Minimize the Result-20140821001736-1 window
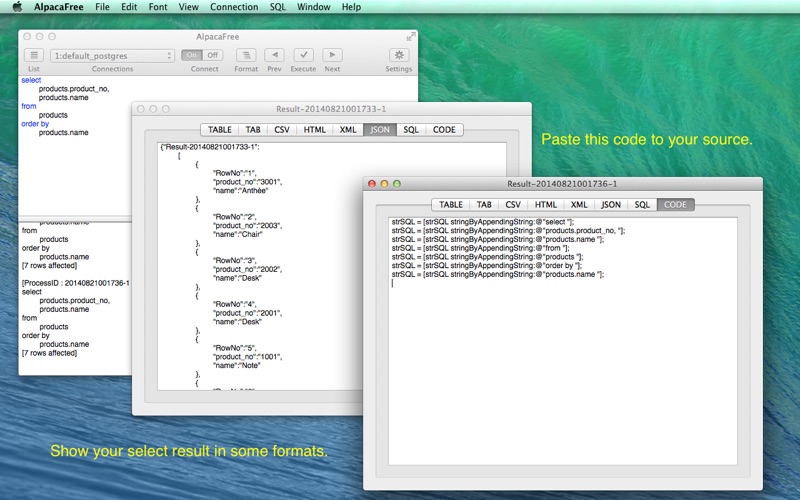 (384, 184)
